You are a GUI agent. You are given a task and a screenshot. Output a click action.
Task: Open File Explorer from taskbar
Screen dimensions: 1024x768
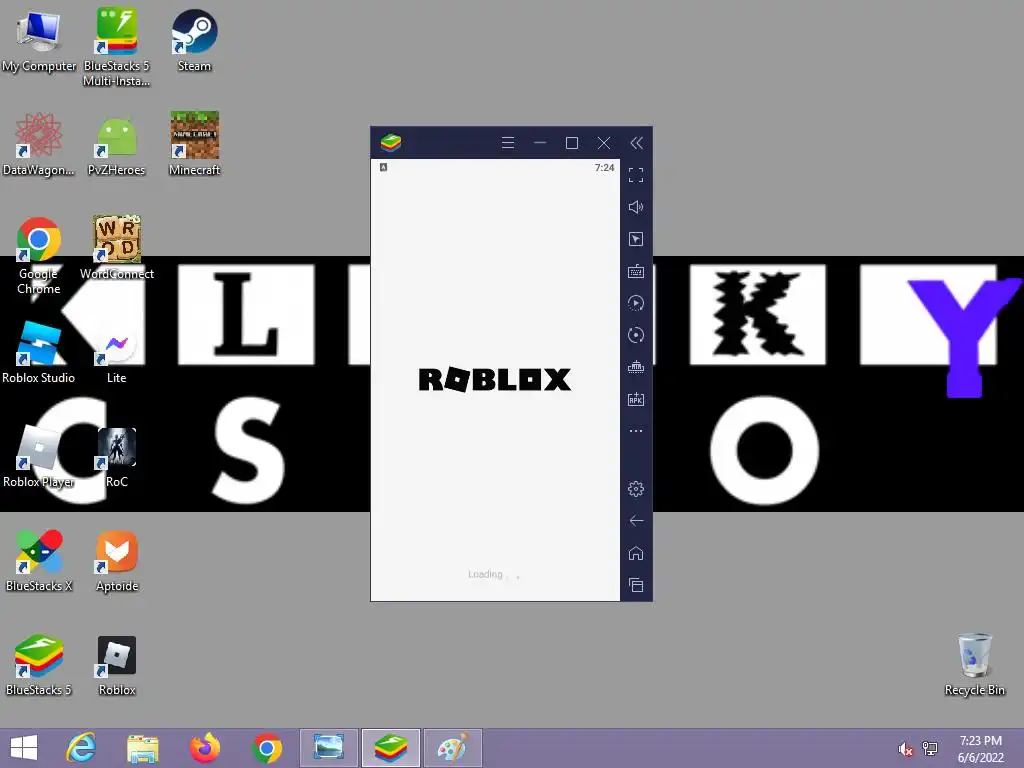[x=142, y=748]
